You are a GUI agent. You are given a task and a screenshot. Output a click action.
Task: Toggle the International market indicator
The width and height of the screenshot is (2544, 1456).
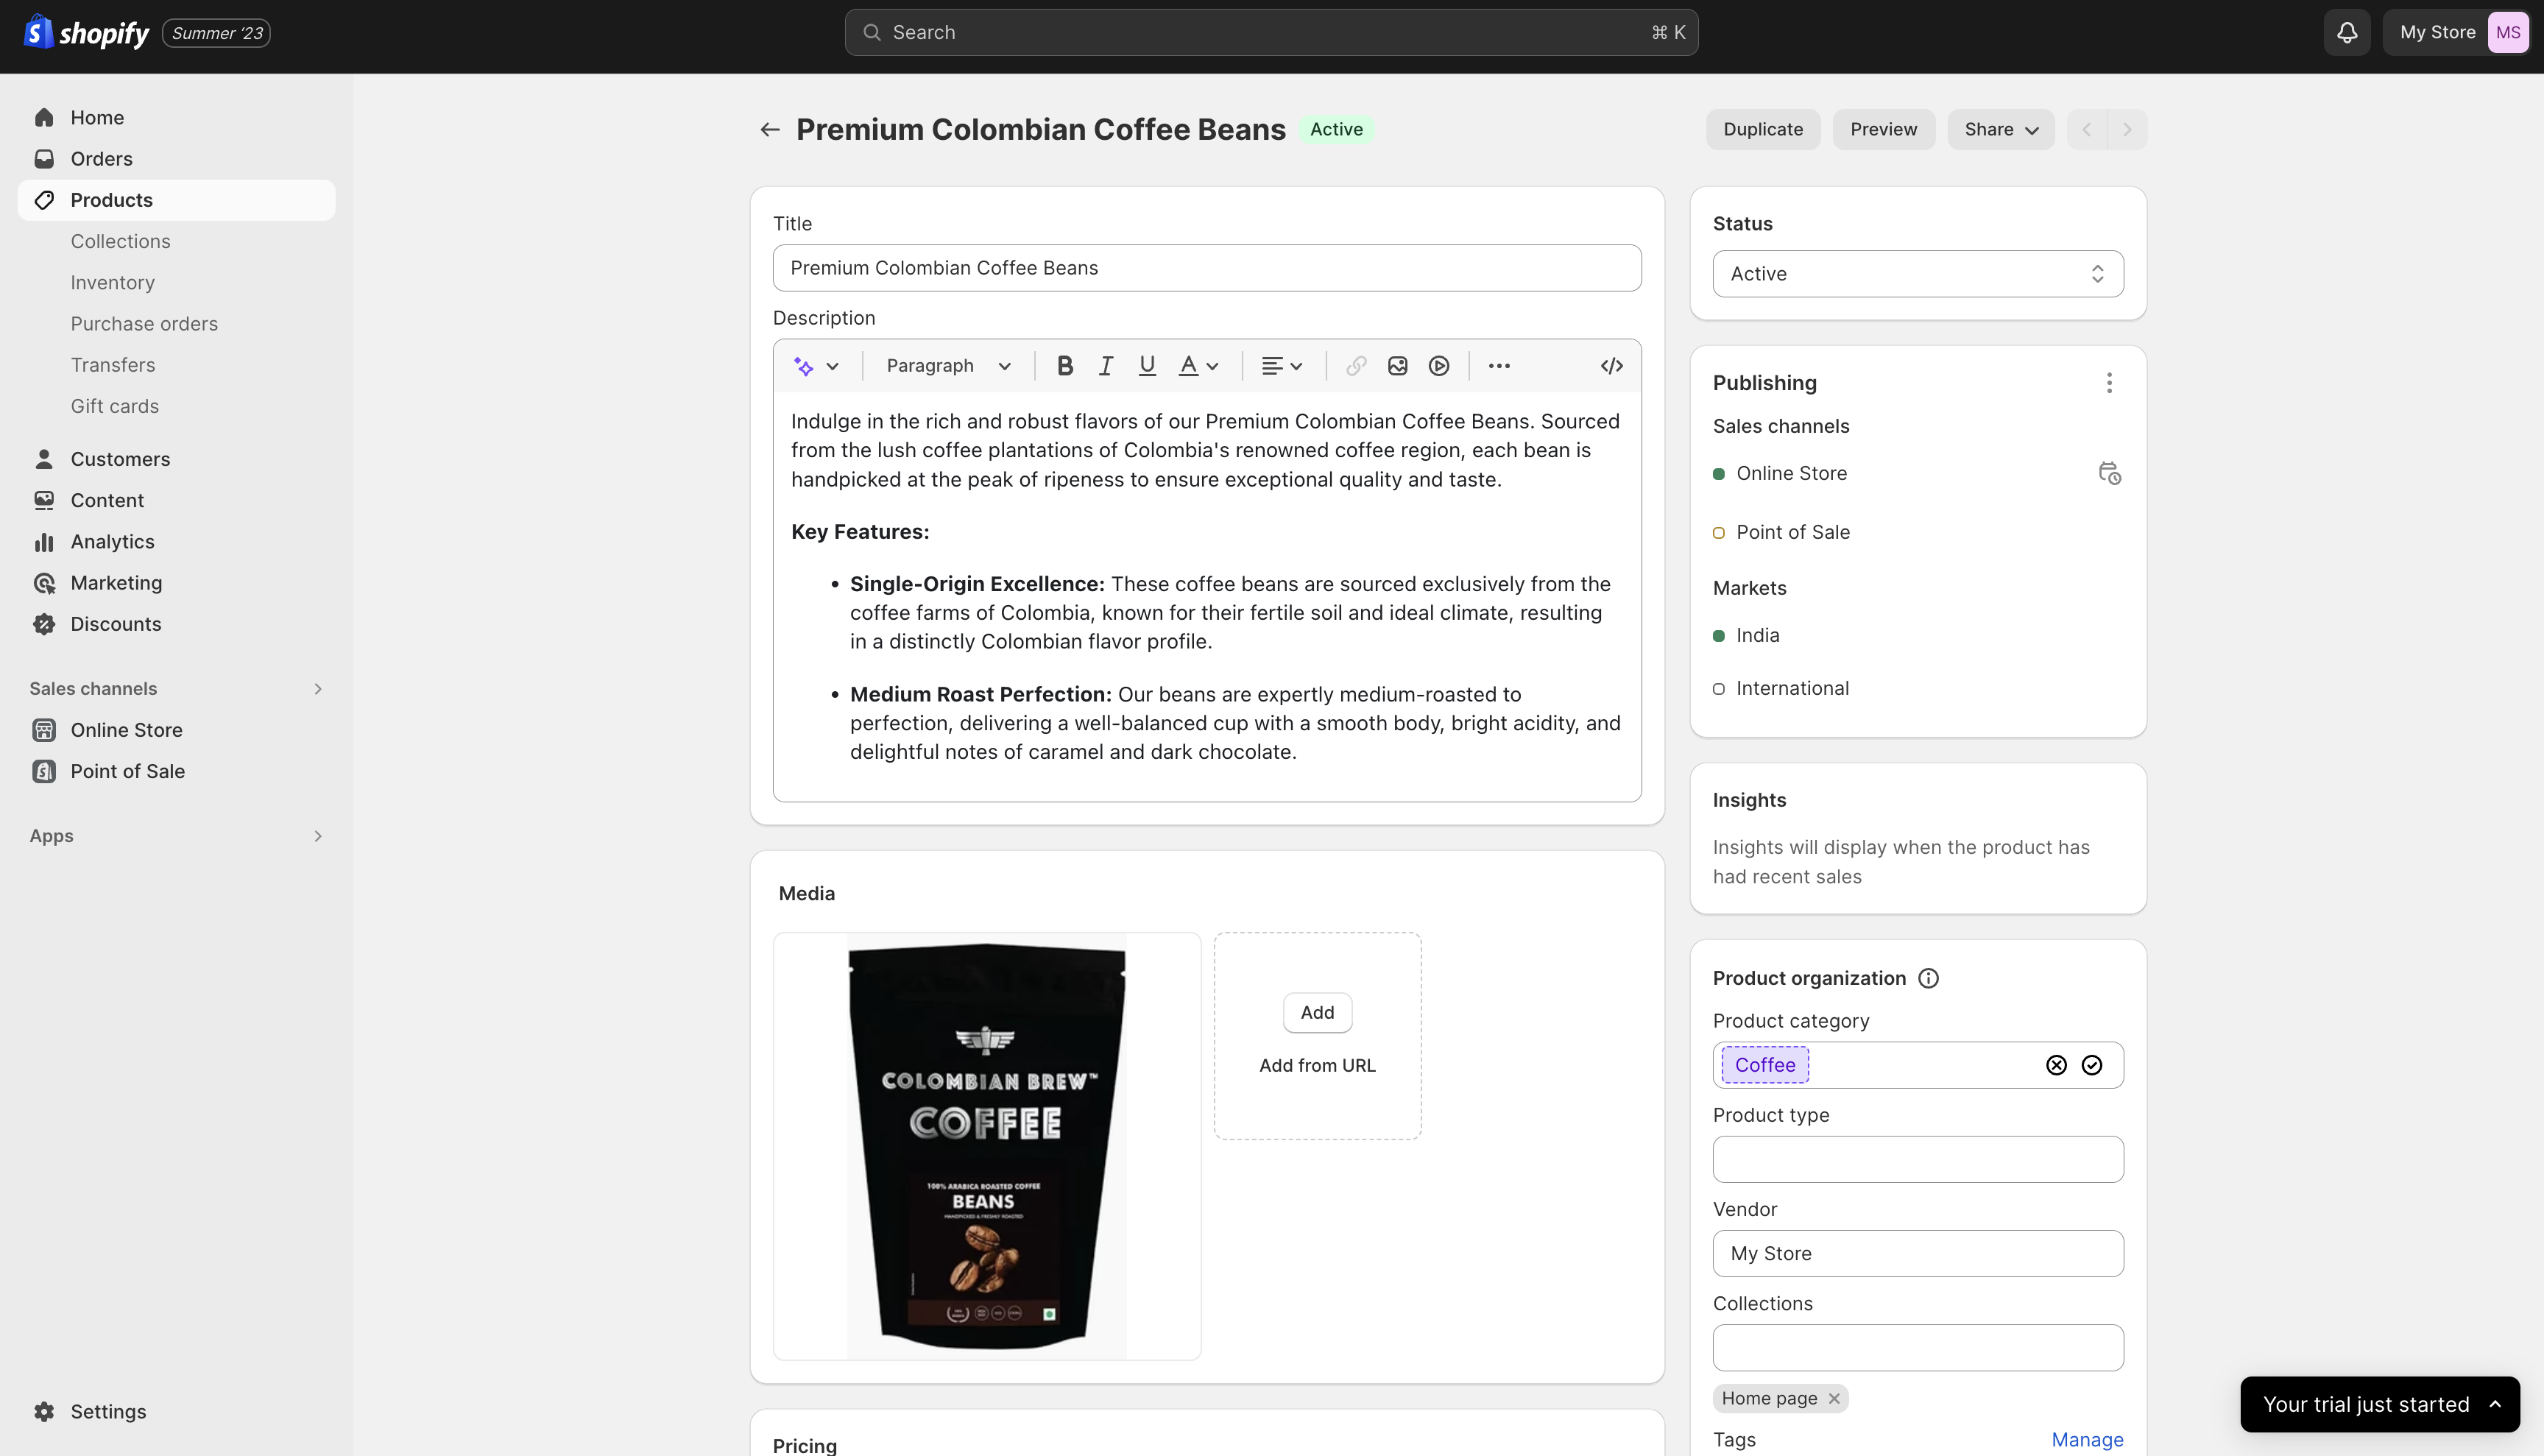pos(1720,688)
